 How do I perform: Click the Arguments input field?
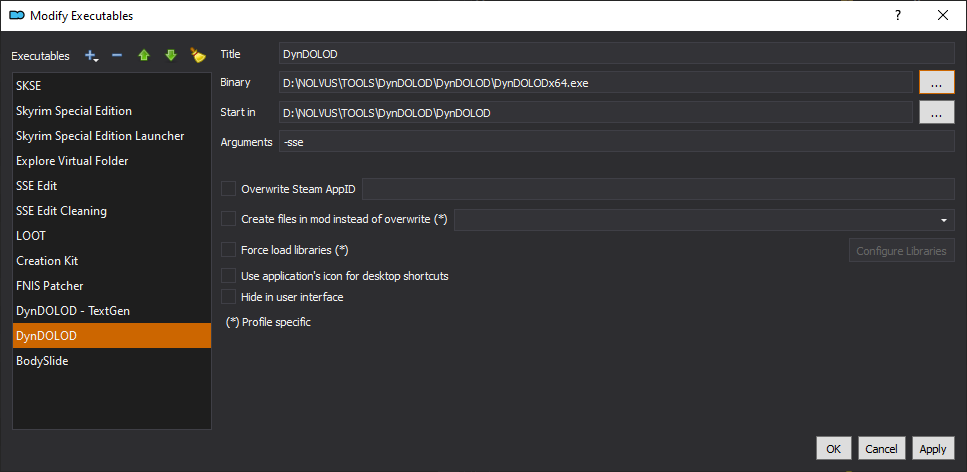coord(617,142)
